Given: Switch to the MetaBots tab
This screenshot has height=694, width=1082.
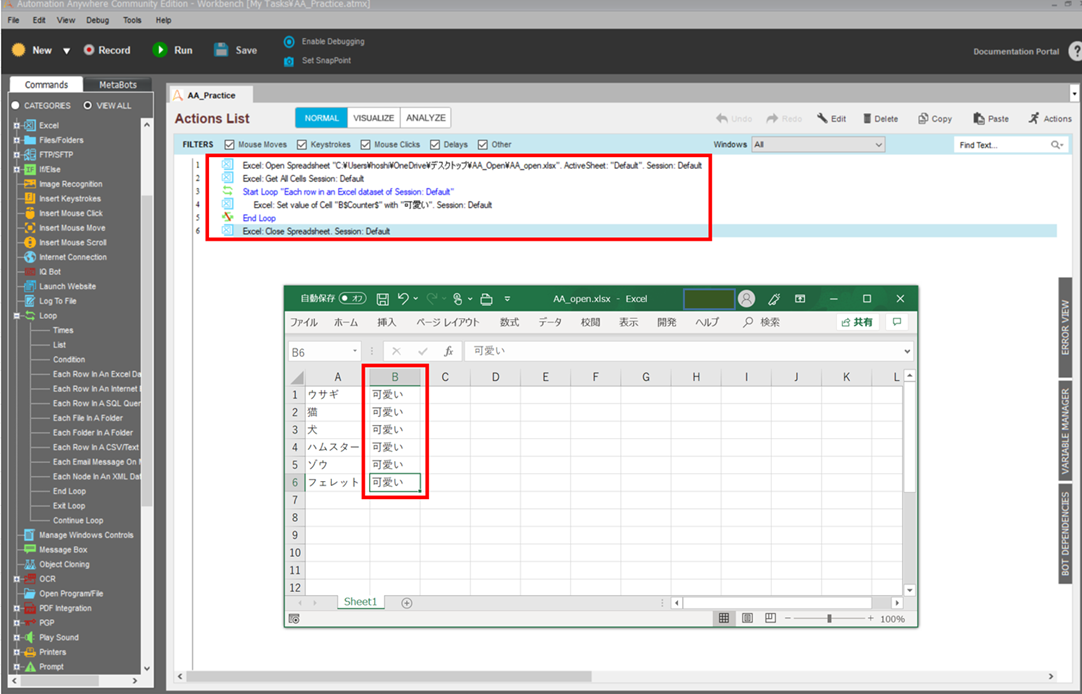Looking at the screenshot, I should point(118,84).
